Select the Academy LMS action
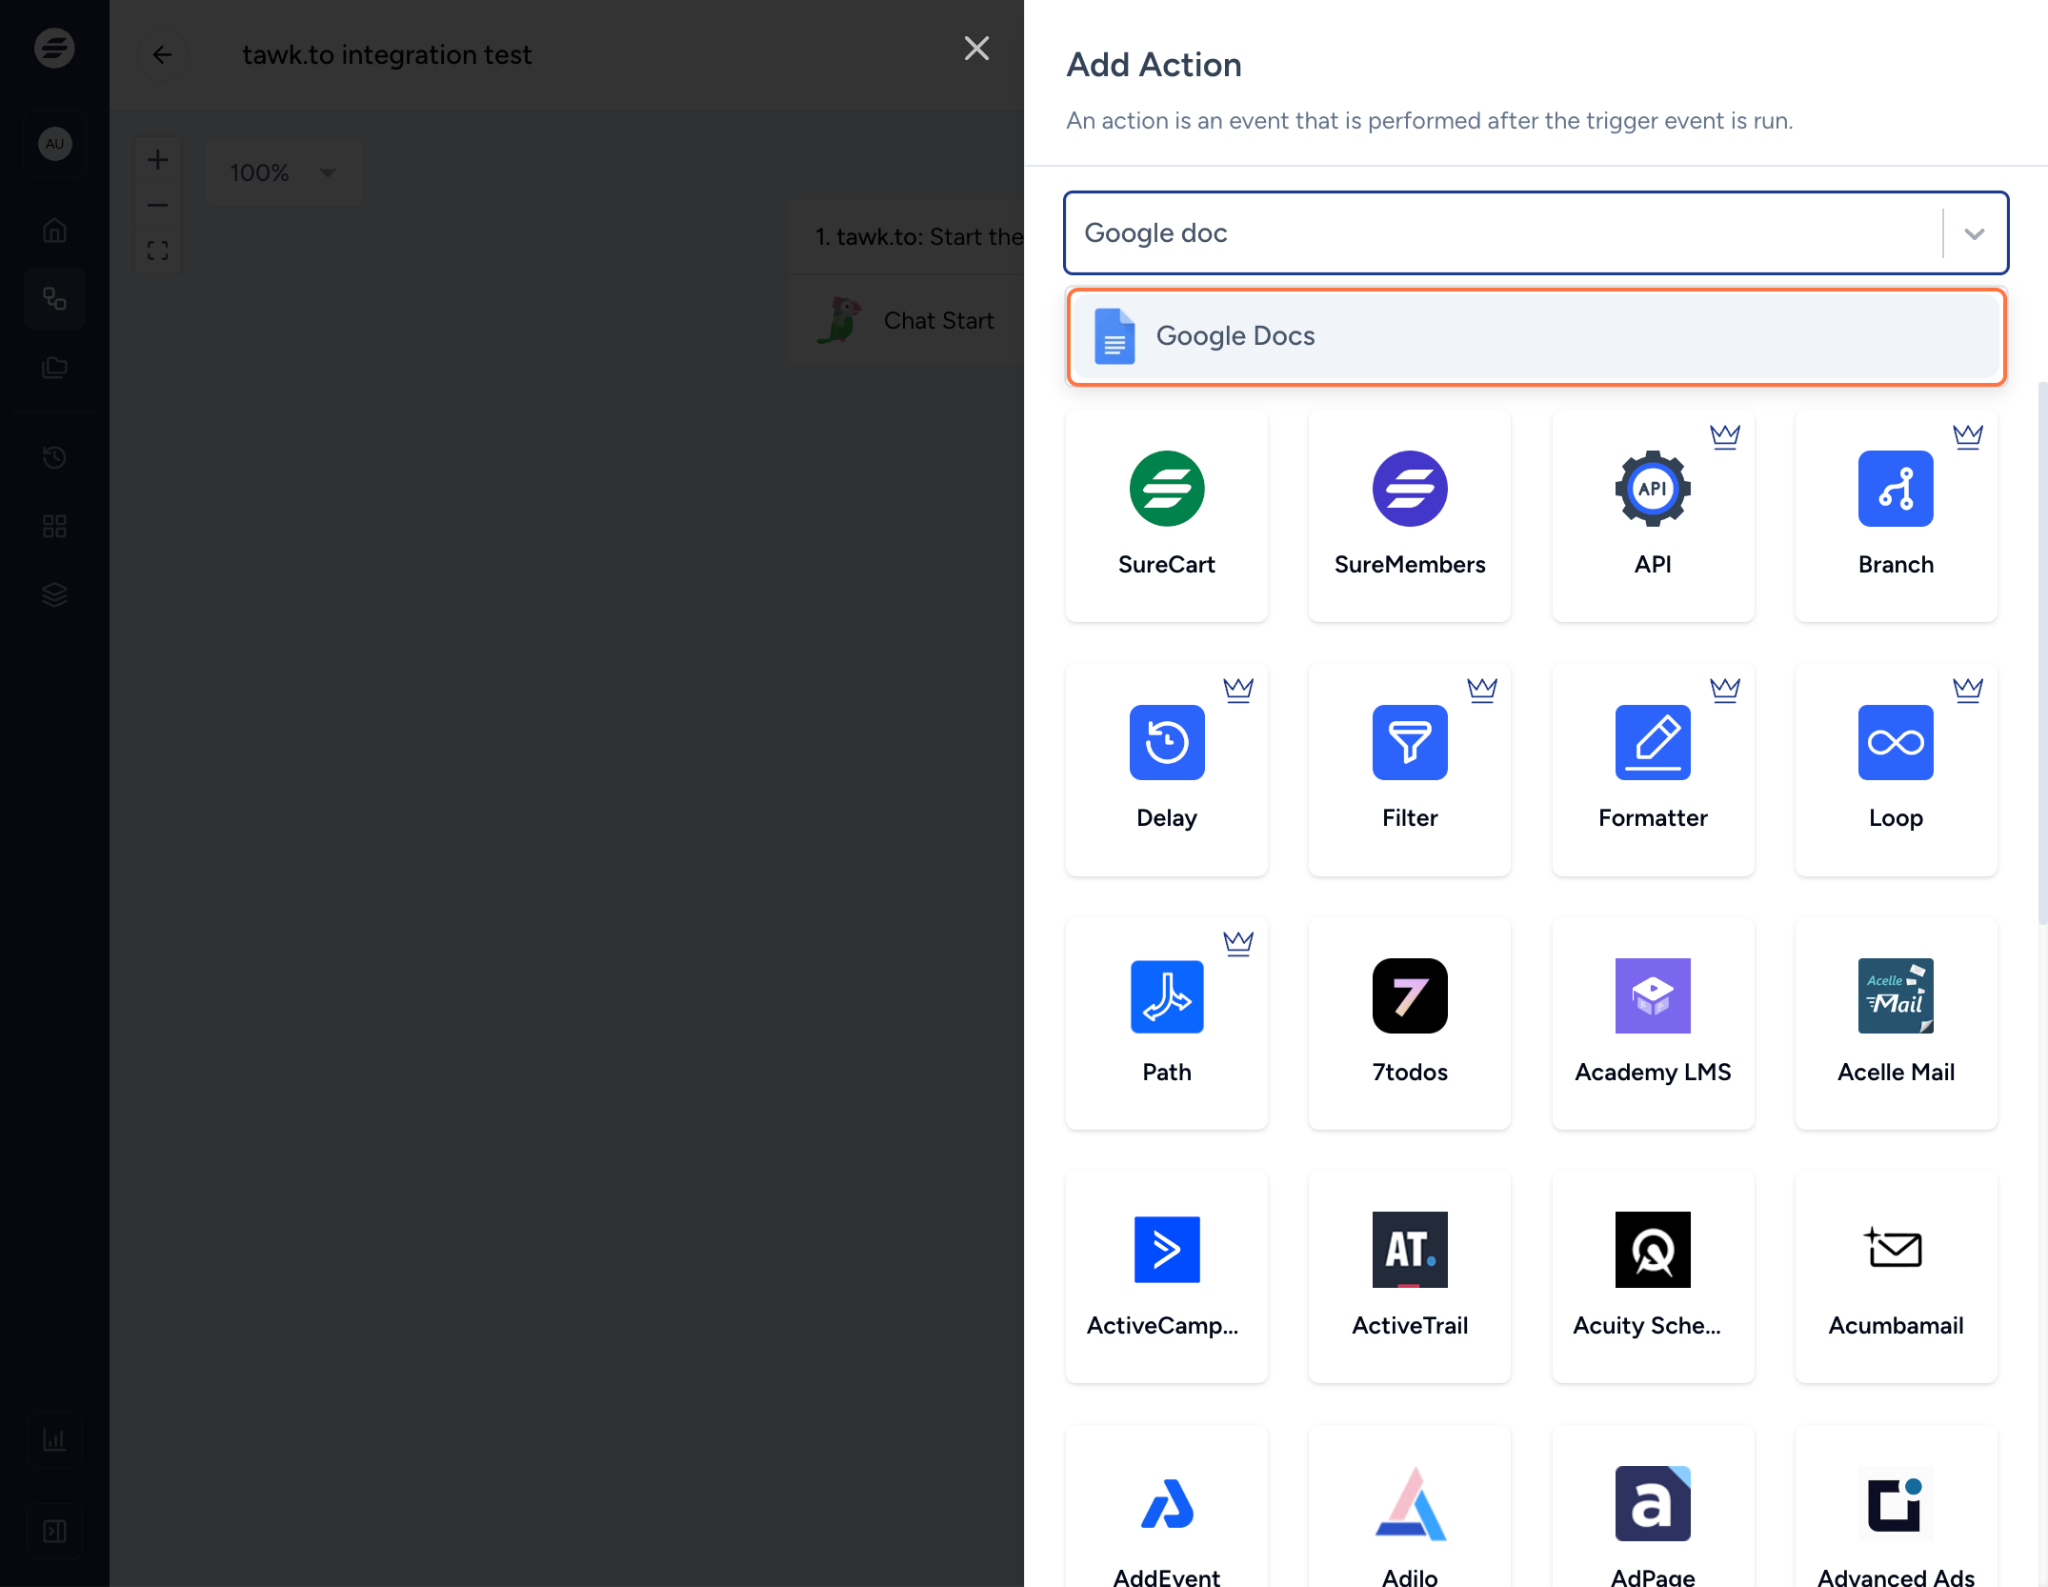The height and width of the screenshot is (1587, 2048). [1652, 1020]
